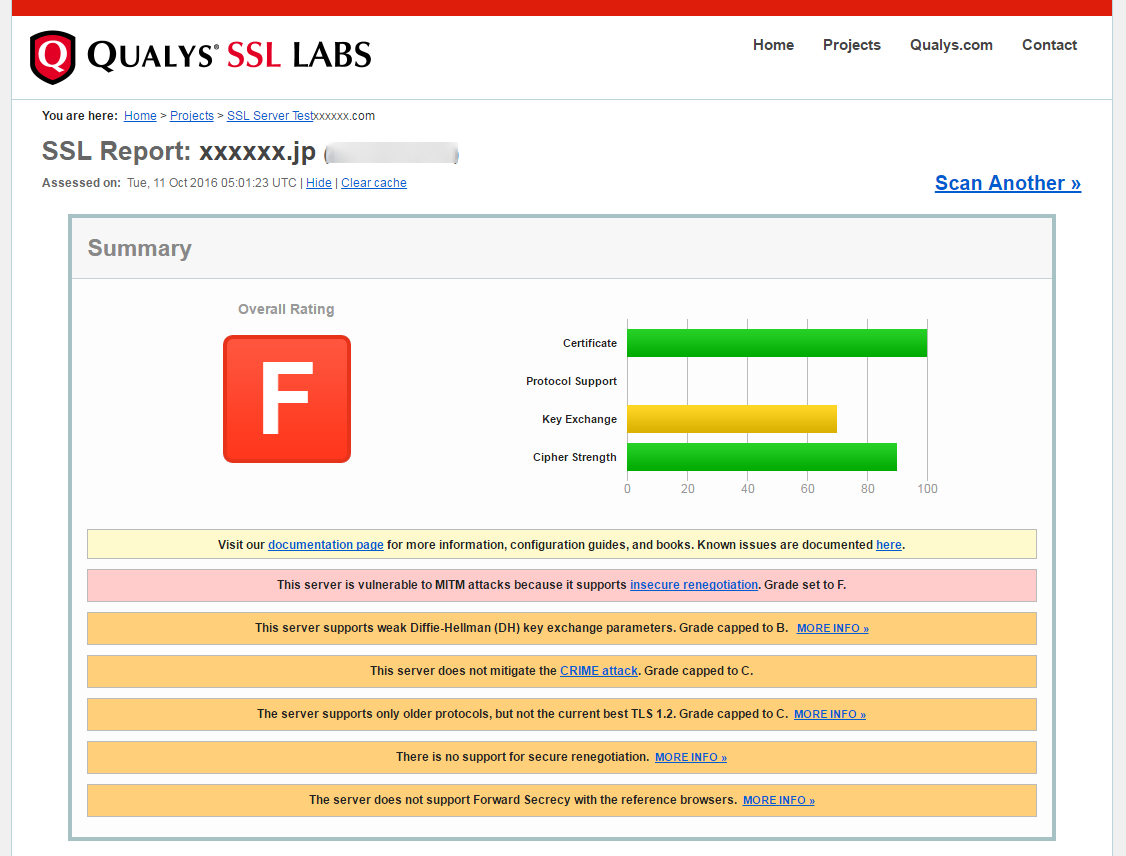Click the 'Protocol Support' chart label
The image size is (1126, 856).
(x=571, y=381)
